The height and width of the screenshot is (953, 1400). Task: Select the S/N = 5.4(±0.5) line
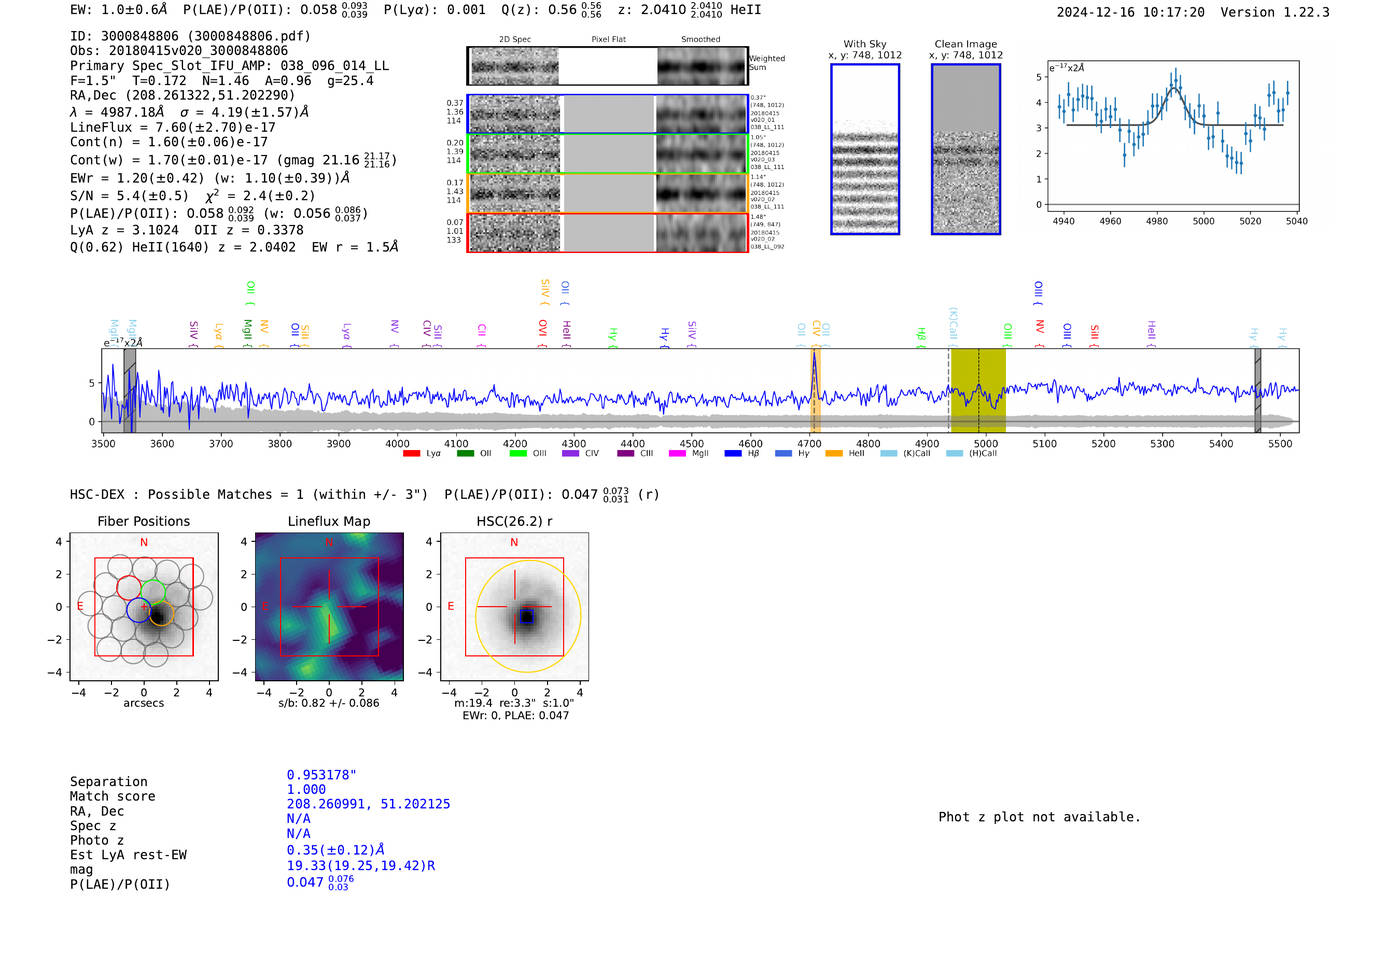point(192,196)
